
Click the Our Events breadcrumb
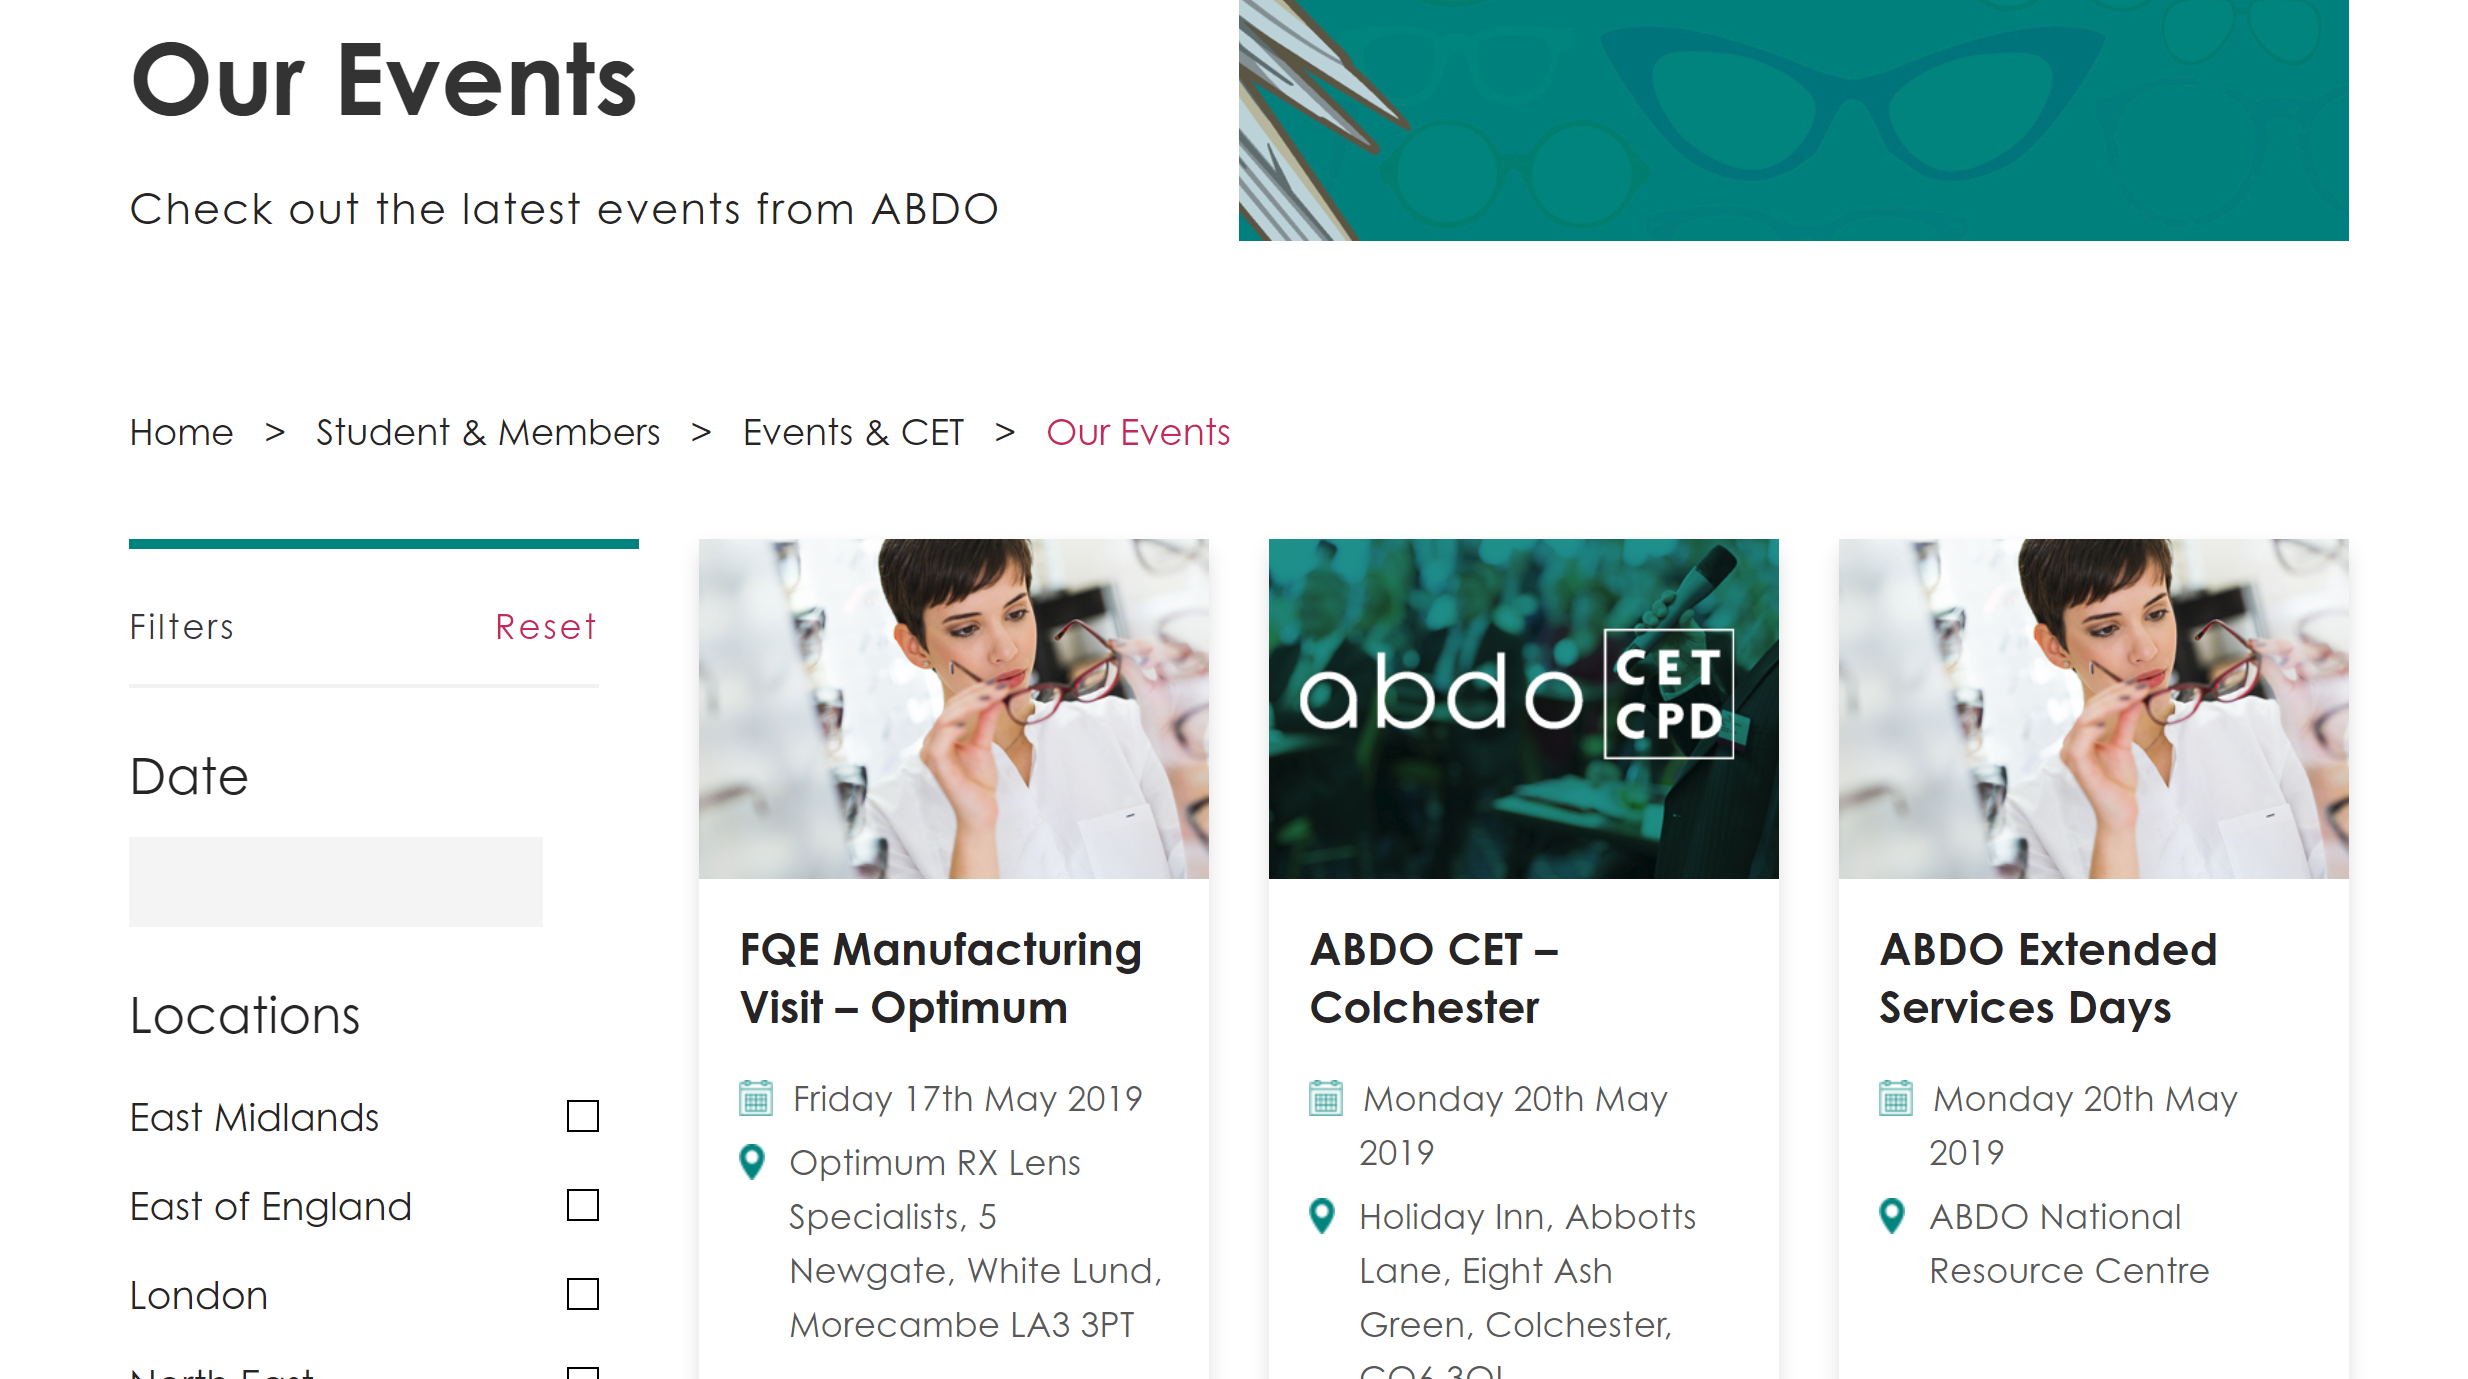1138,432
